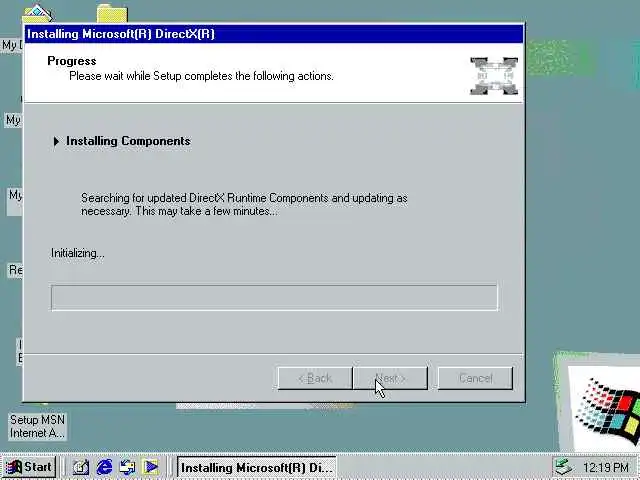Click the Installing Components step label
Screen dimensions: 640x480
(128, 141)
